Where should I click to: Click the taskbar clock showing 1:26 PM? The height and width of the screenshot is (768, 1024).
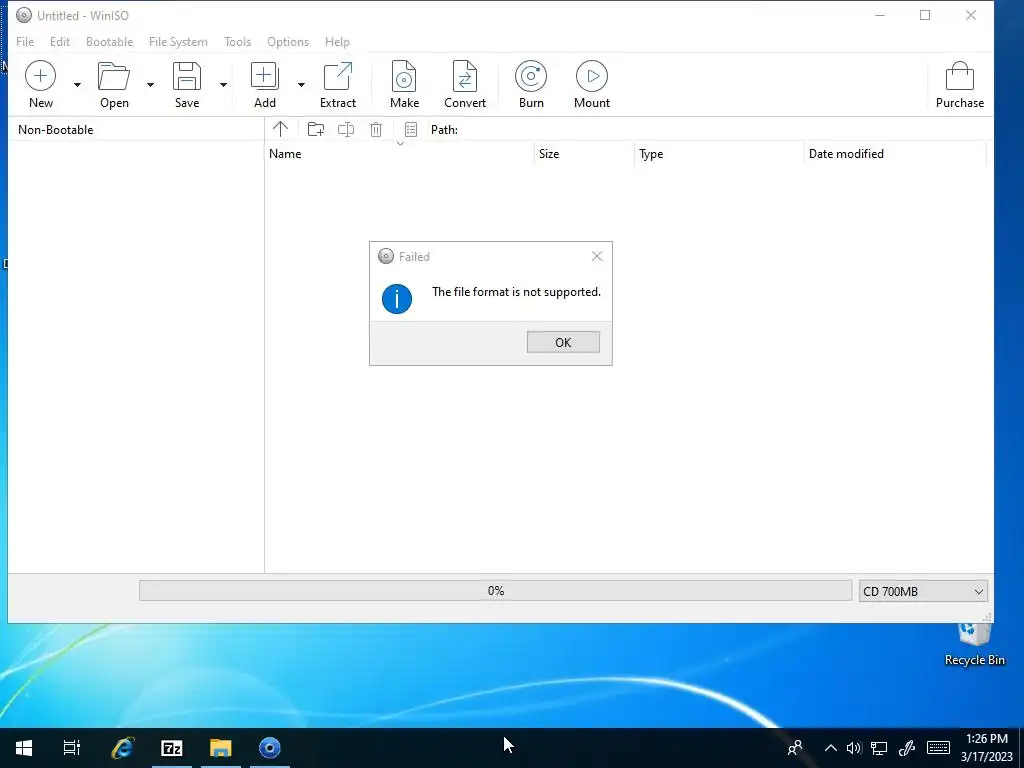(986, 748)
